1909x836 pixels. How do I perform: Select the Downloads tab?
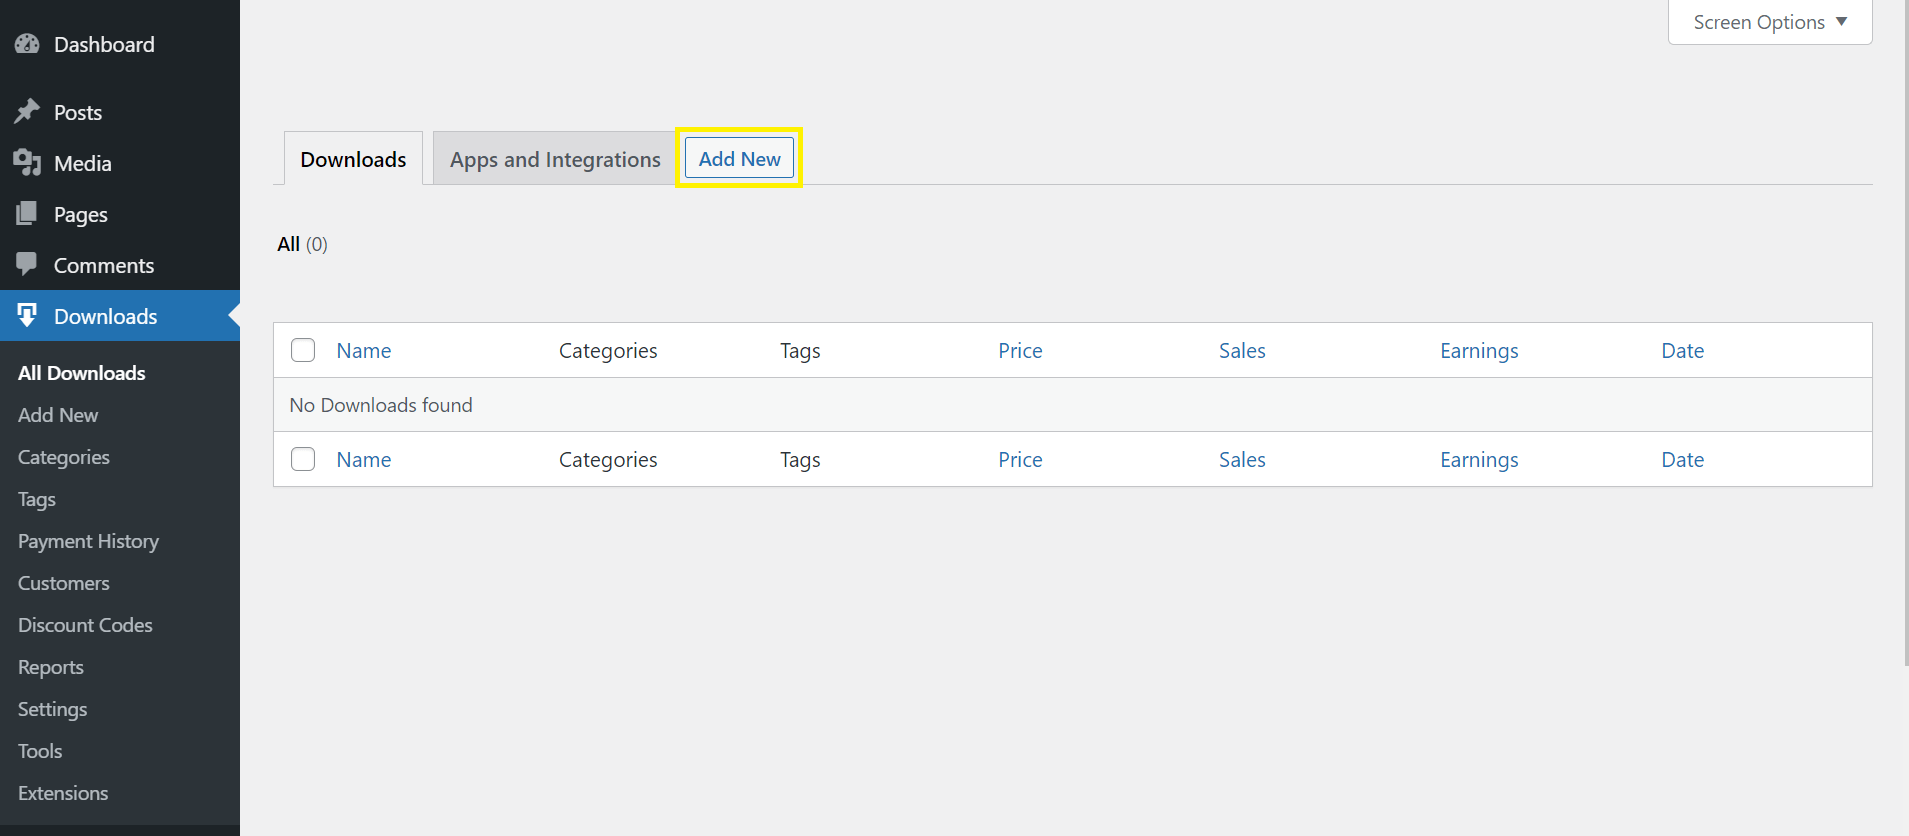(353, 160)
